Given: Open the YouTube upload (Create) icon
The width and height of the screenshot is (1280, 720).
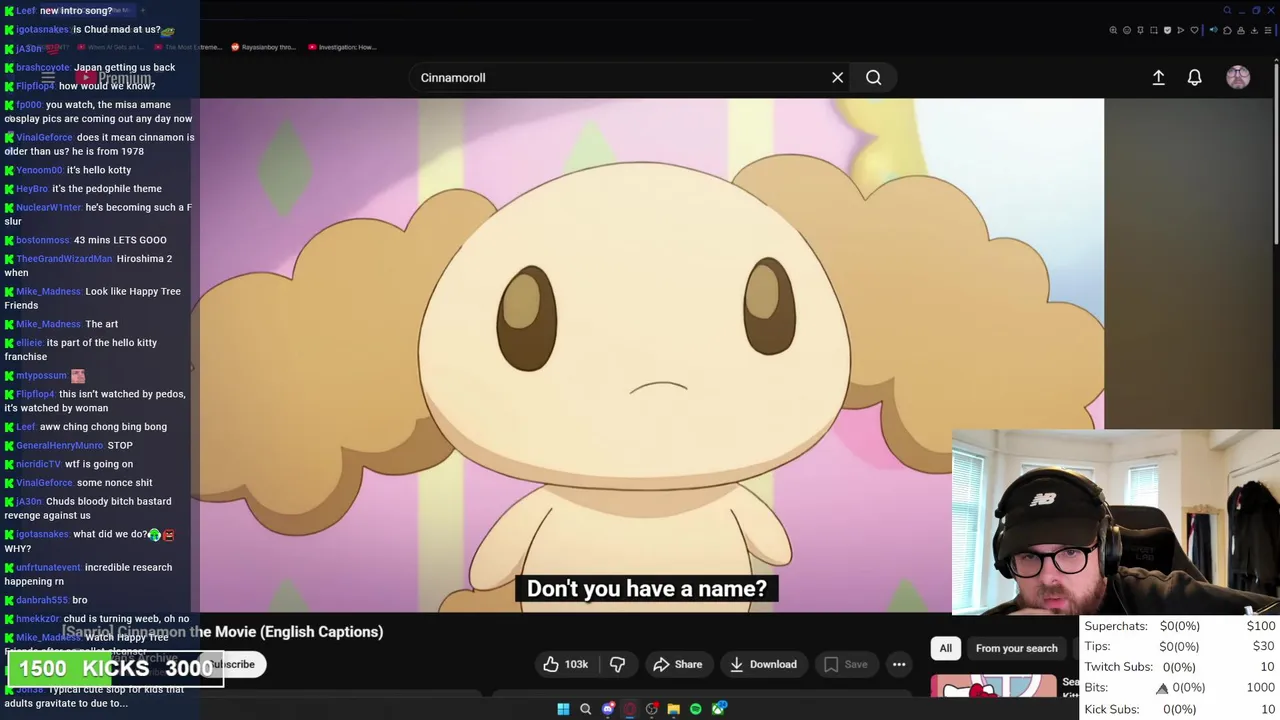Looking at the screenshot, I should pos(1158,77).
